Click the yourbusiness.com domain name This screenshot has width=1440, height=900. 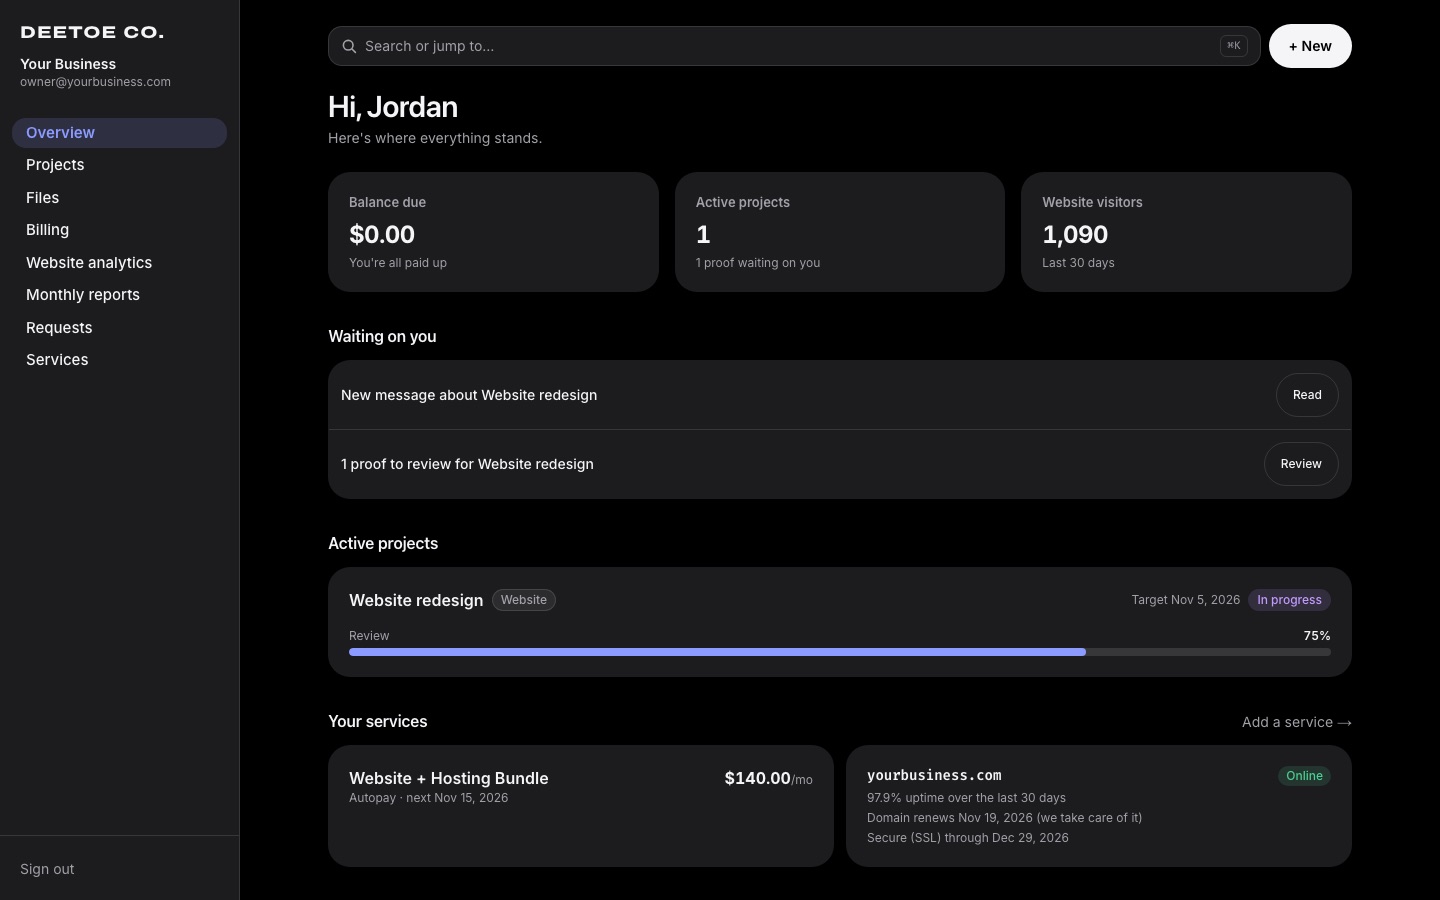(x=934, y=775)
